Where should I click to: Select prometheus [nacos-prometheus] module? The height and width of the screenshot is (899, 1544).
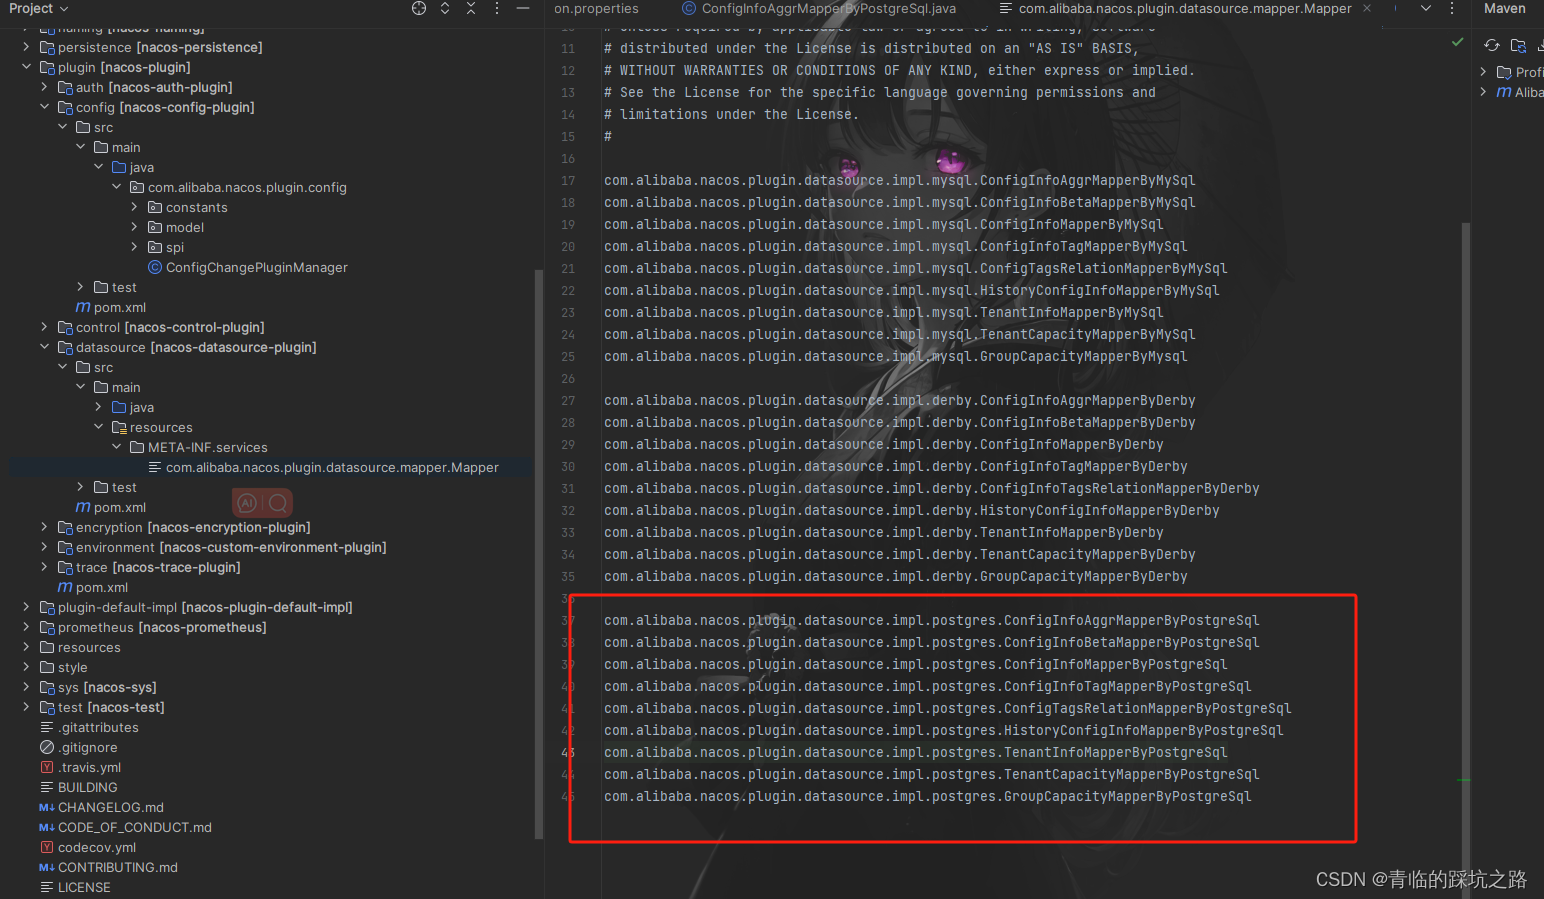point(162,627)
